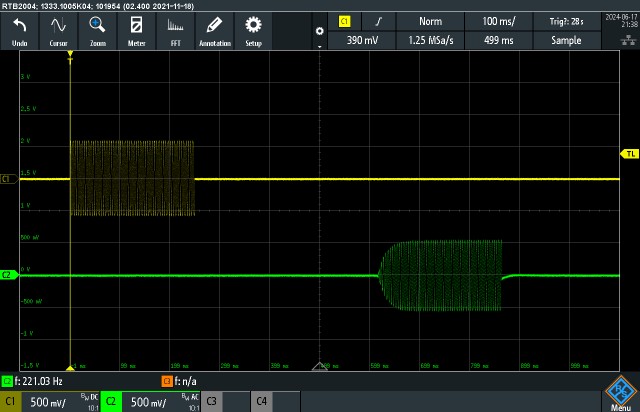Edit the 499 ms horizontal position
640x412 pixels.
(498, 40)
